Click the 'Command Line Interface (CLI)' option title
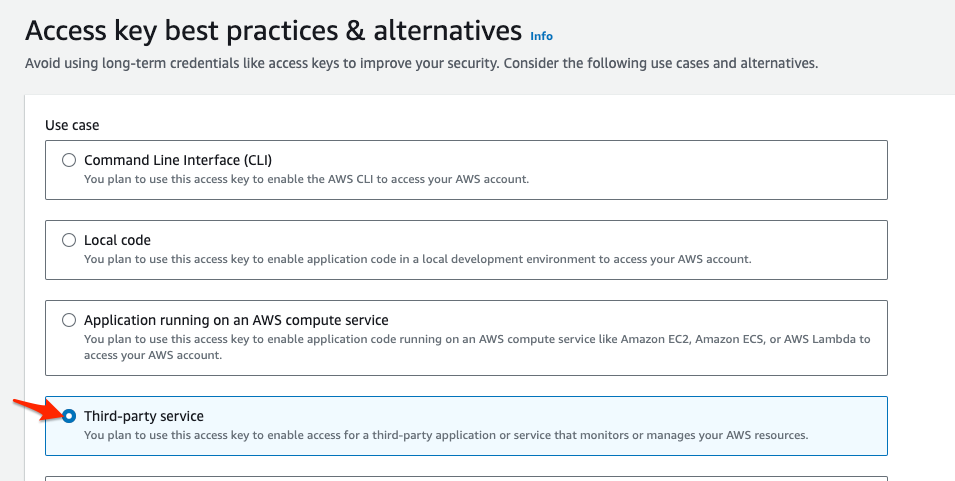This screenshot has height=481, width=955. click(178, 160)
